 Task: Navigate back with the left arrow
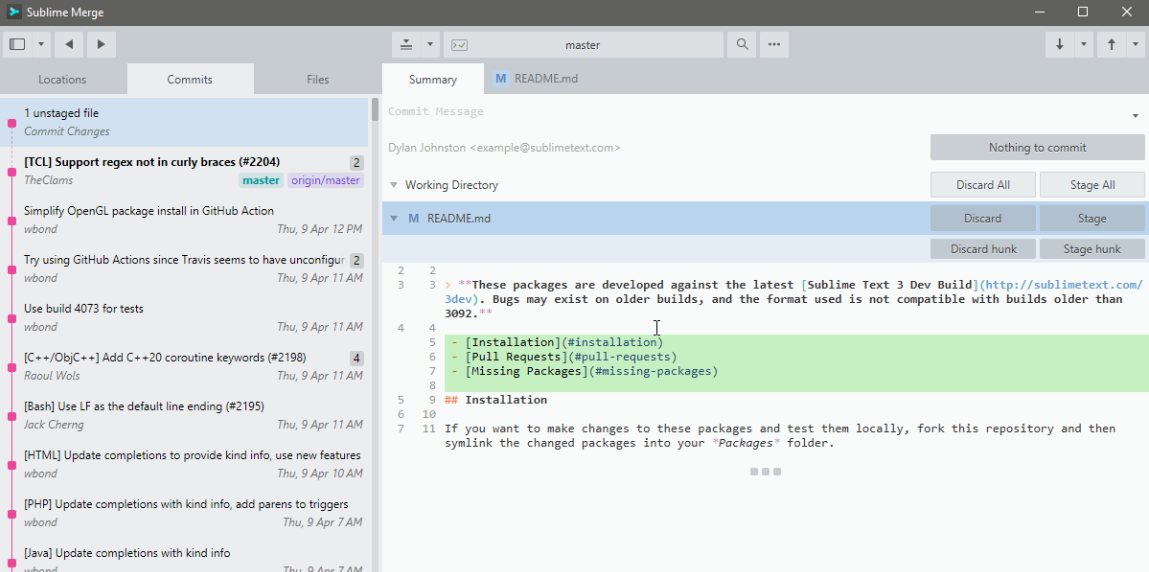[69, 45]
